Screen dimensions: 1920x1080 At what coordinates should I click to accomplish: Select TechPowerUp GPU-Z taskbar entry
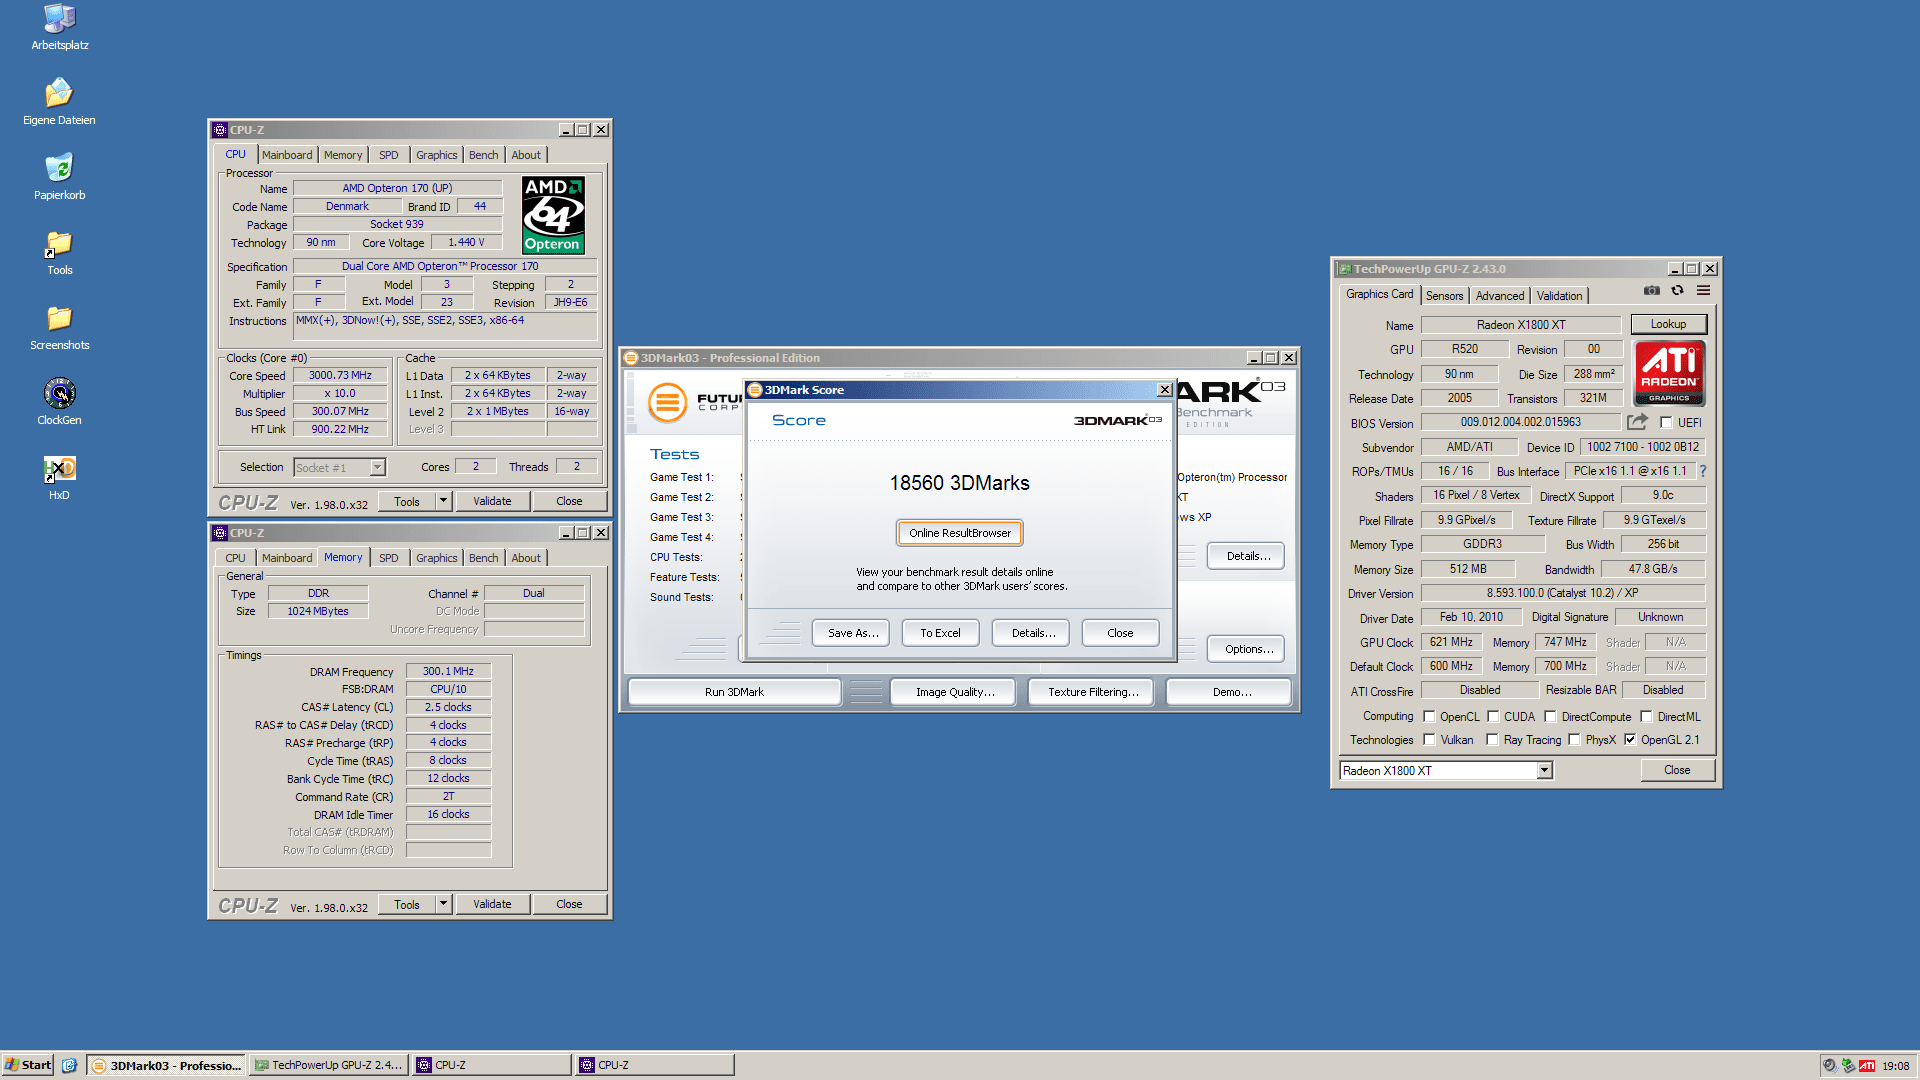[327, 1065]
